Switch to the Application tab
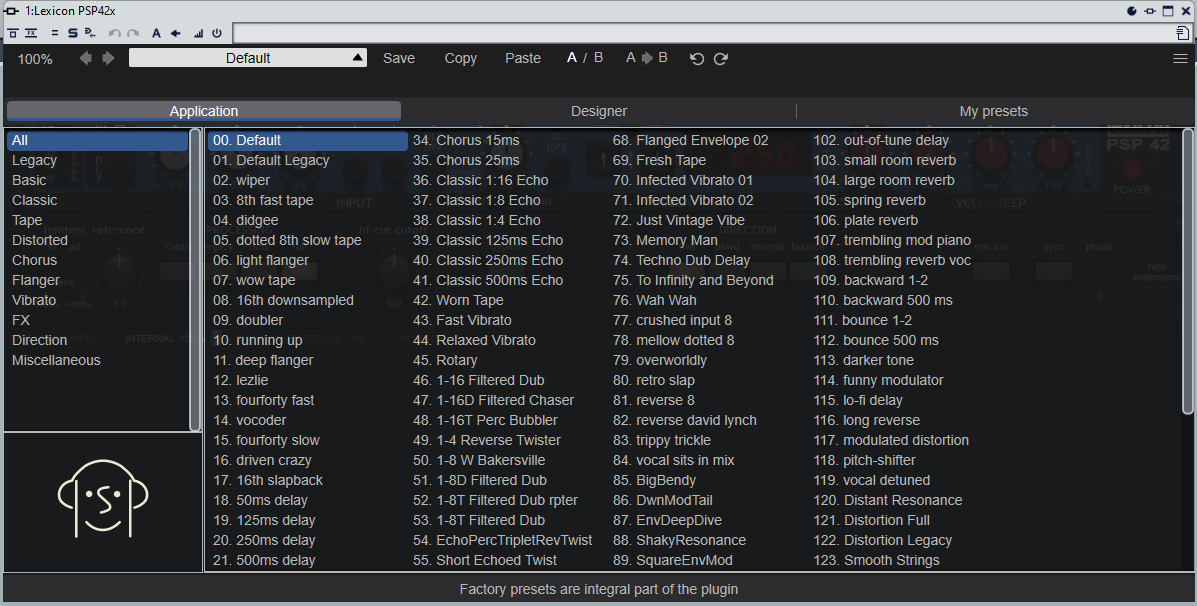Image resolution: width=1197 pixels, height=606 pixels. pyautogui.click(x=204, y=111)
